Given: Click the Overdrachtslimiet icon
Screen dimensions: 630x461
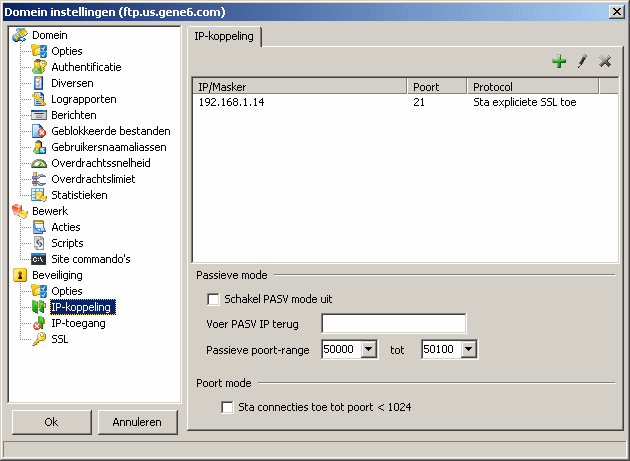Looking at the screenshot, I should click(x=39, y=179).
